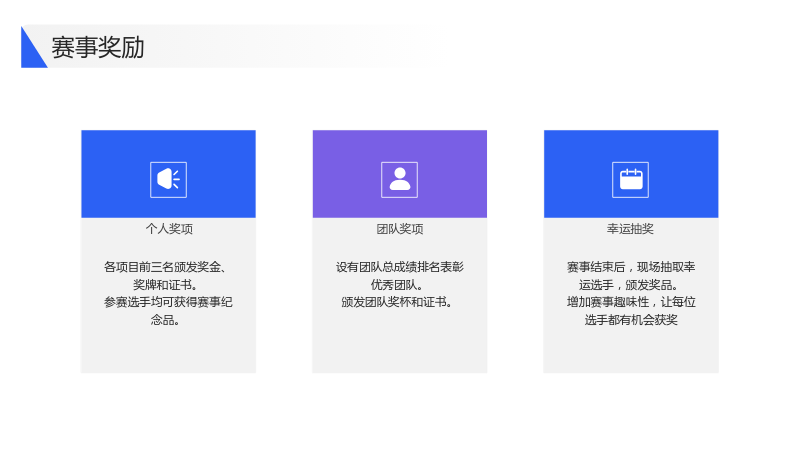The height and width of the screenshot is (450, 800).
Task: Click text 奖牌和证书。 in first card
Action: pyautogui.click(x=165, y=285)
